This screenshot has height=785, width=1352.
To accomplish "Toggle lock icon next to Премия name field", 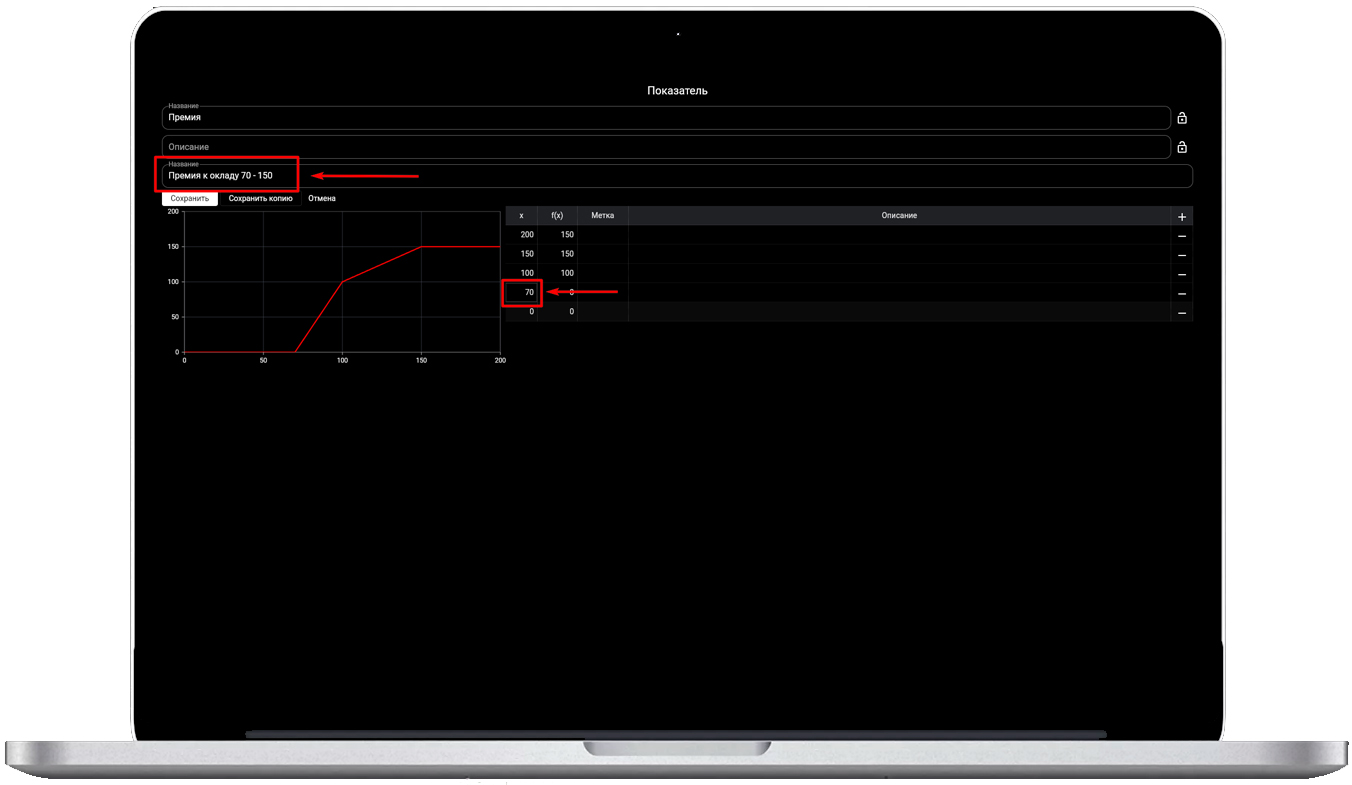I will coord(1182,118).
